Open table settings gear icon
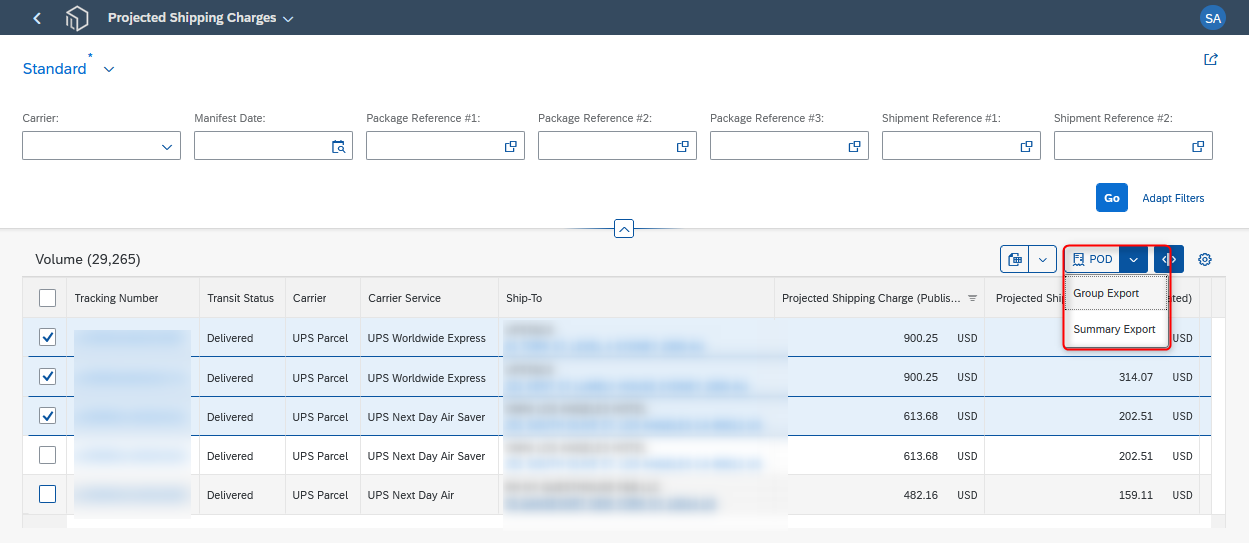1249x543 pixels. 1205,259
